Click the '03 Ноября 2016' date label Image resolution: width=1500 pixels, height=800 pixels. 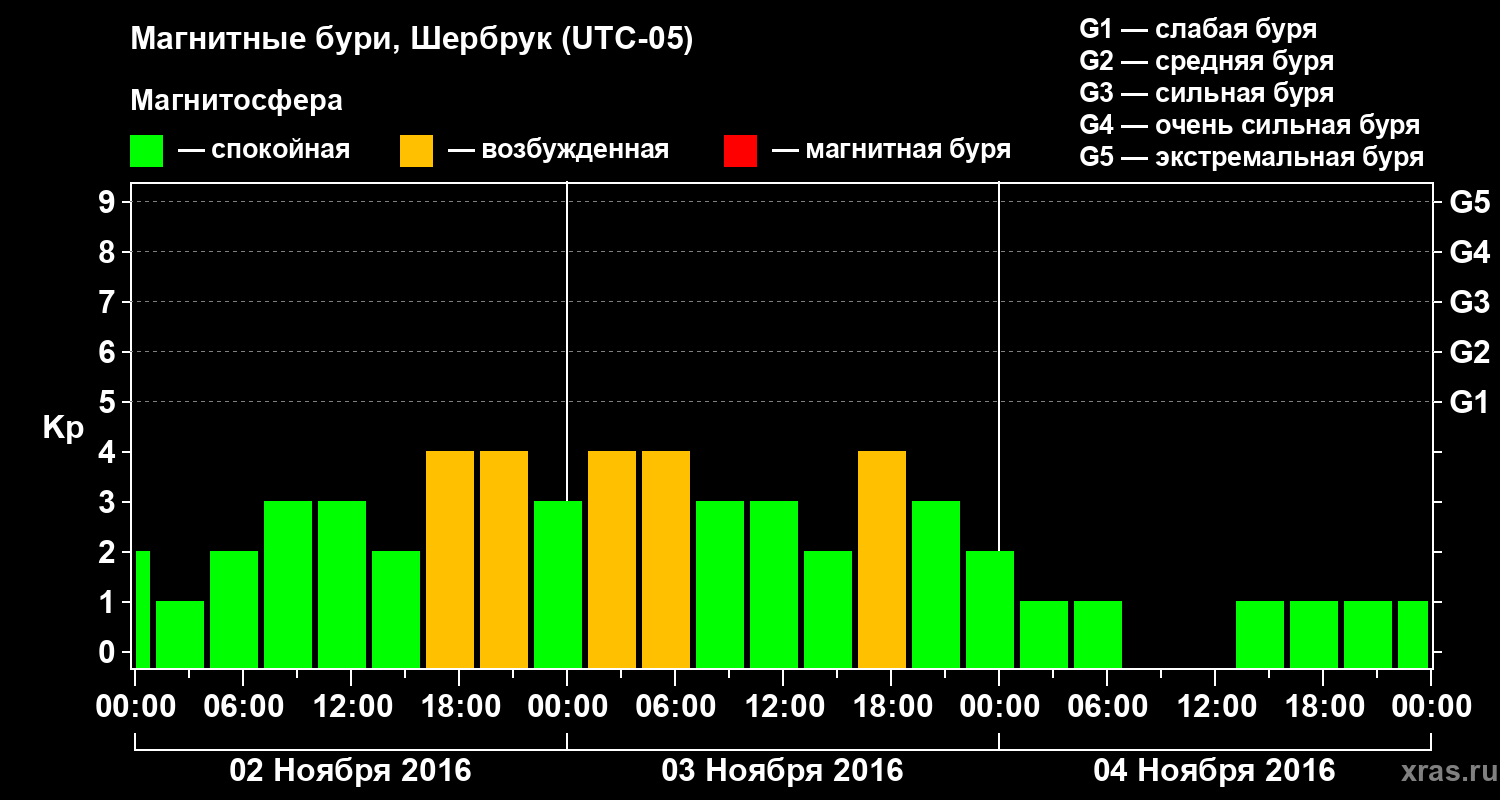point(782,770)
